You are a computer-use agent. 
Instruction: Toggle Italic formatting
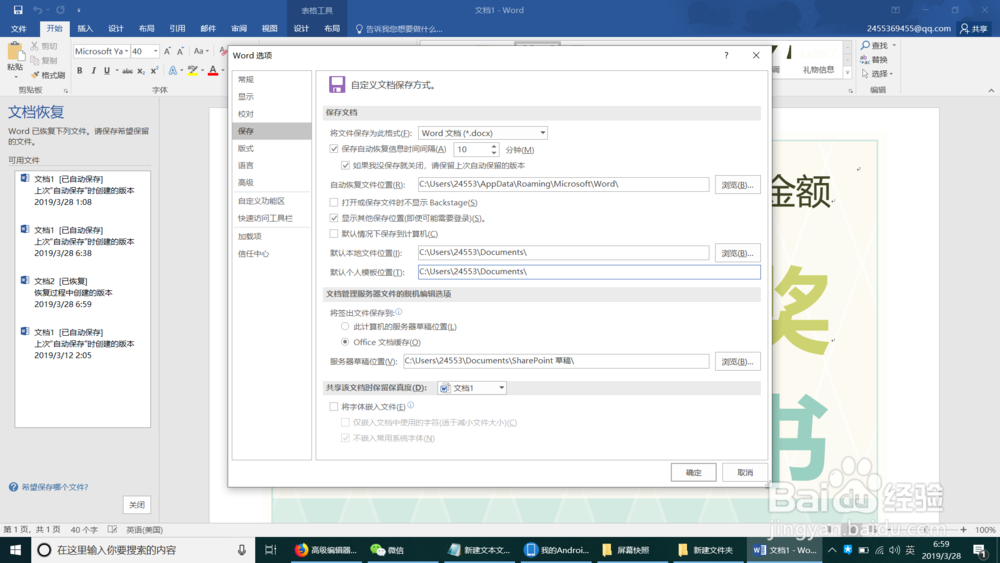pyautogui.click(x=93, y=71)
